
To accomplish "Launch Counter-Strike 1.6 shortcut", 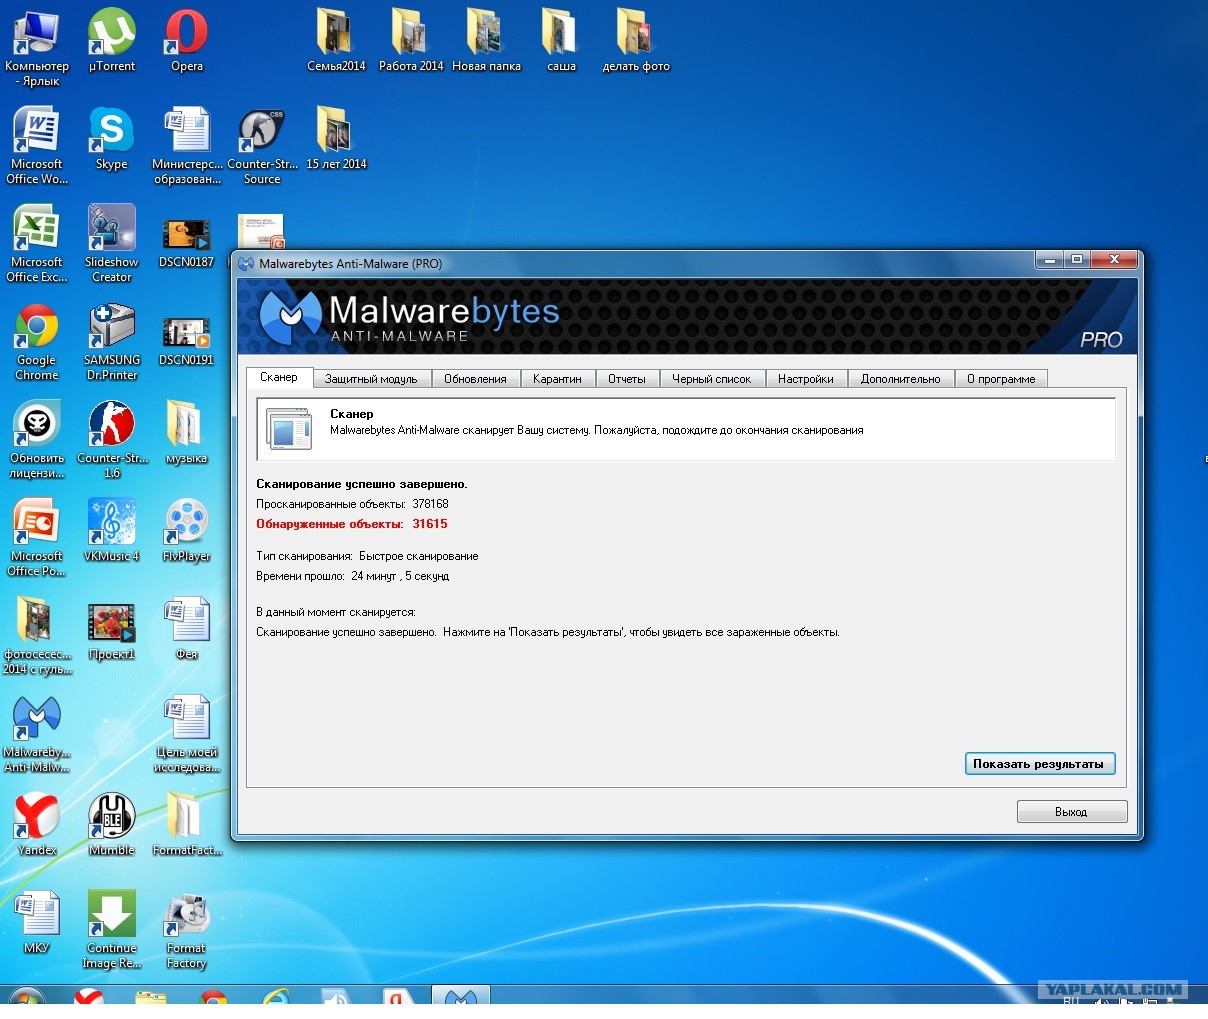I will (112, 439).
